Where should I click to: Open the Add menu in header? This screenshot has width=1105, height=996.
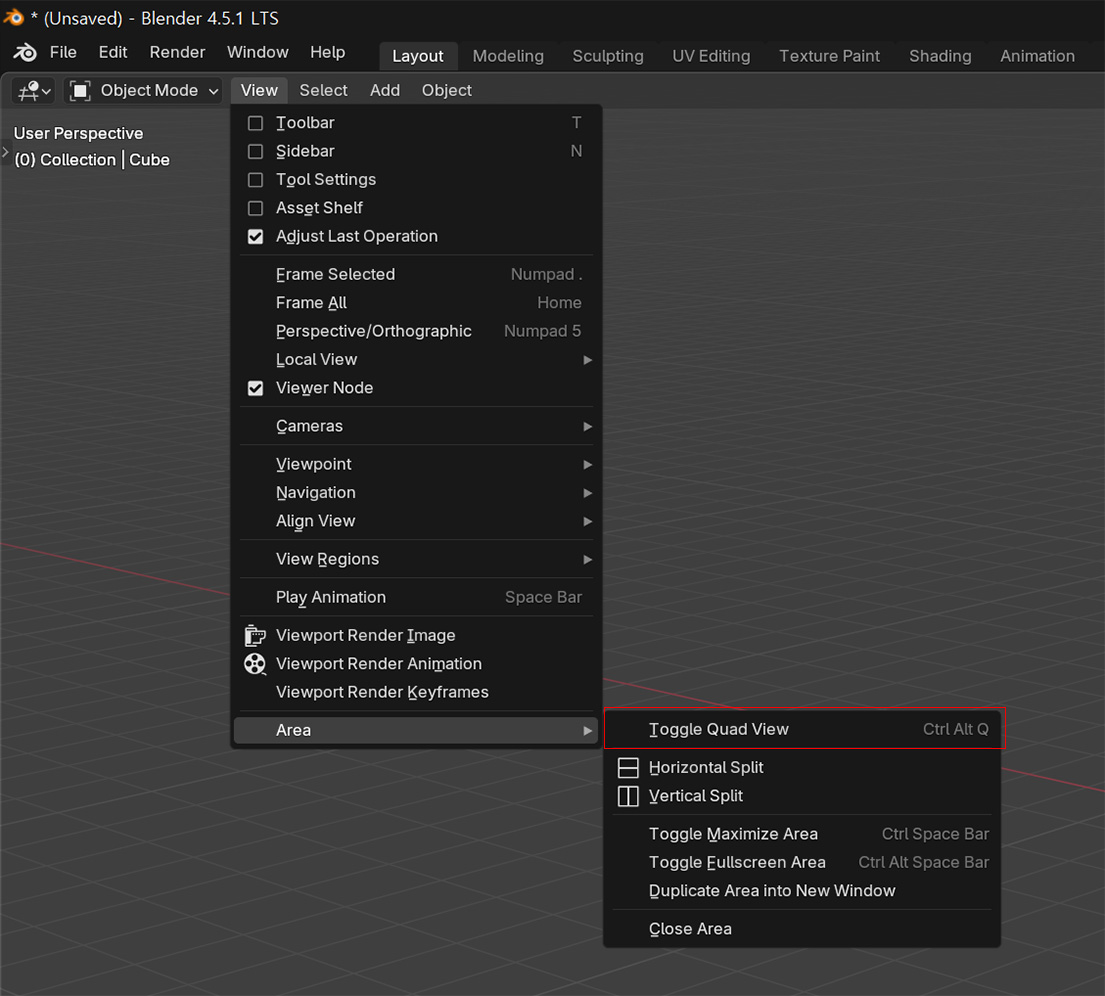(x=385, y=90)
